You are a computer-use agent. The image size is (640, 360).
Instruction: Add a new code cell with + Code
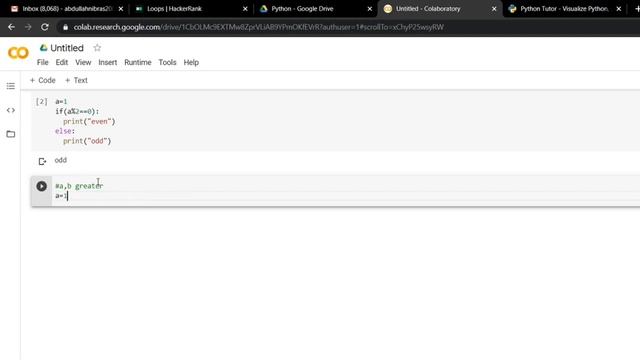42,80
